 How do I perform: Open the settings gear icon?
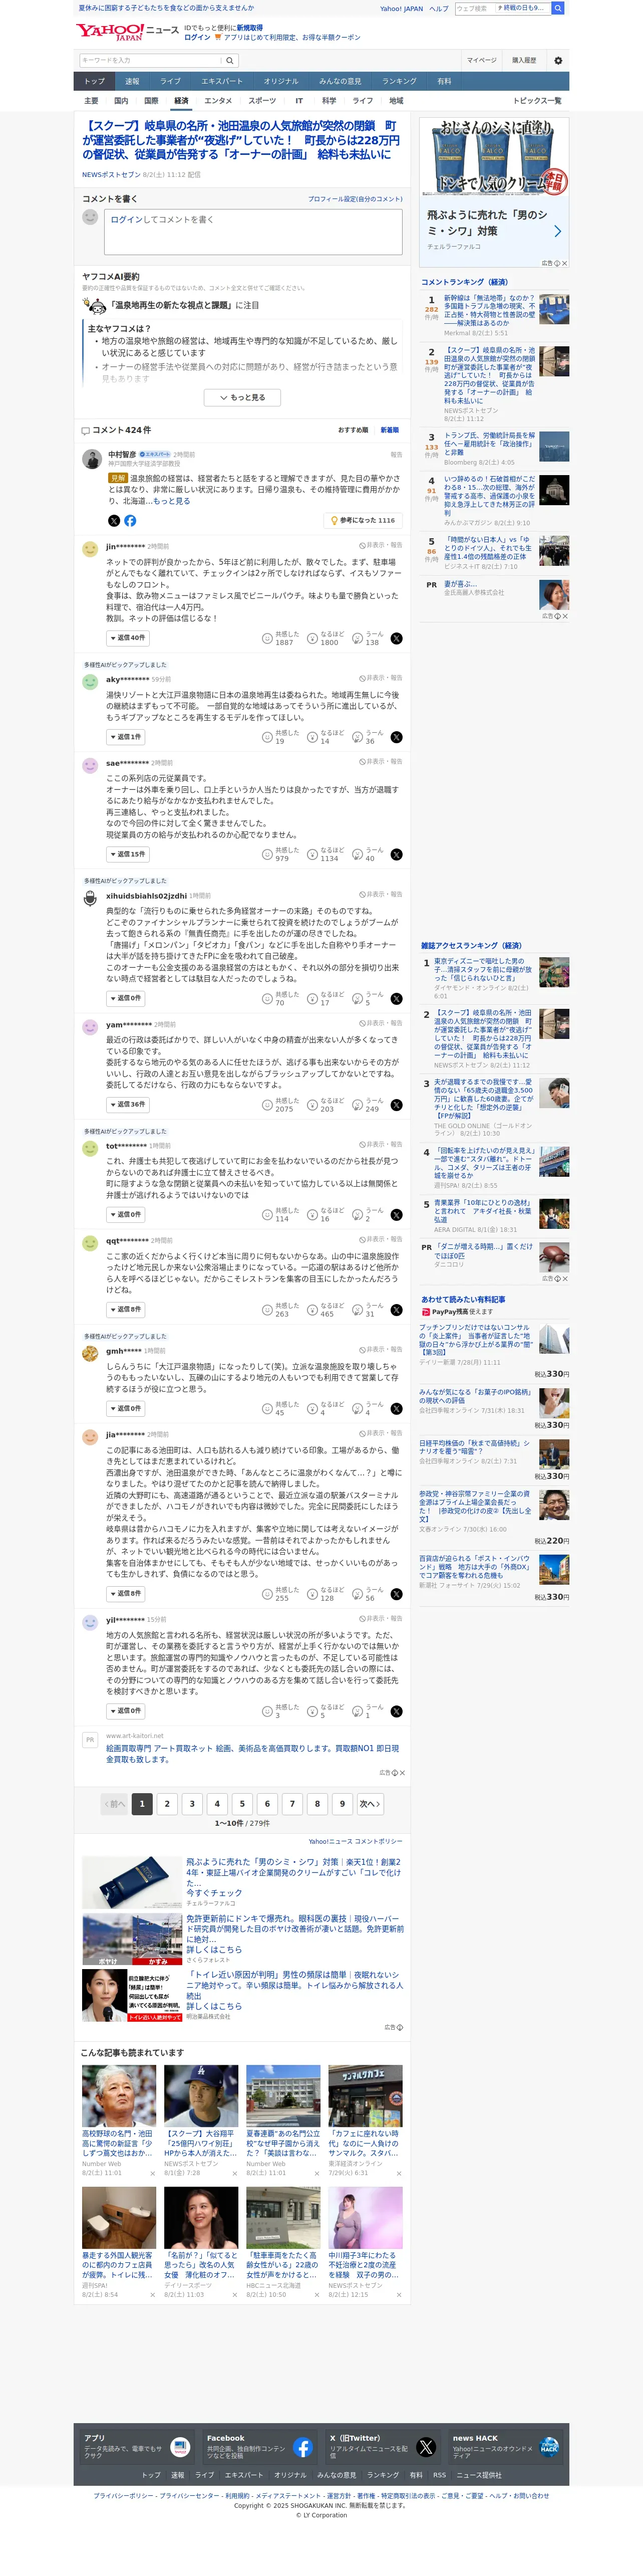[558, 60]
